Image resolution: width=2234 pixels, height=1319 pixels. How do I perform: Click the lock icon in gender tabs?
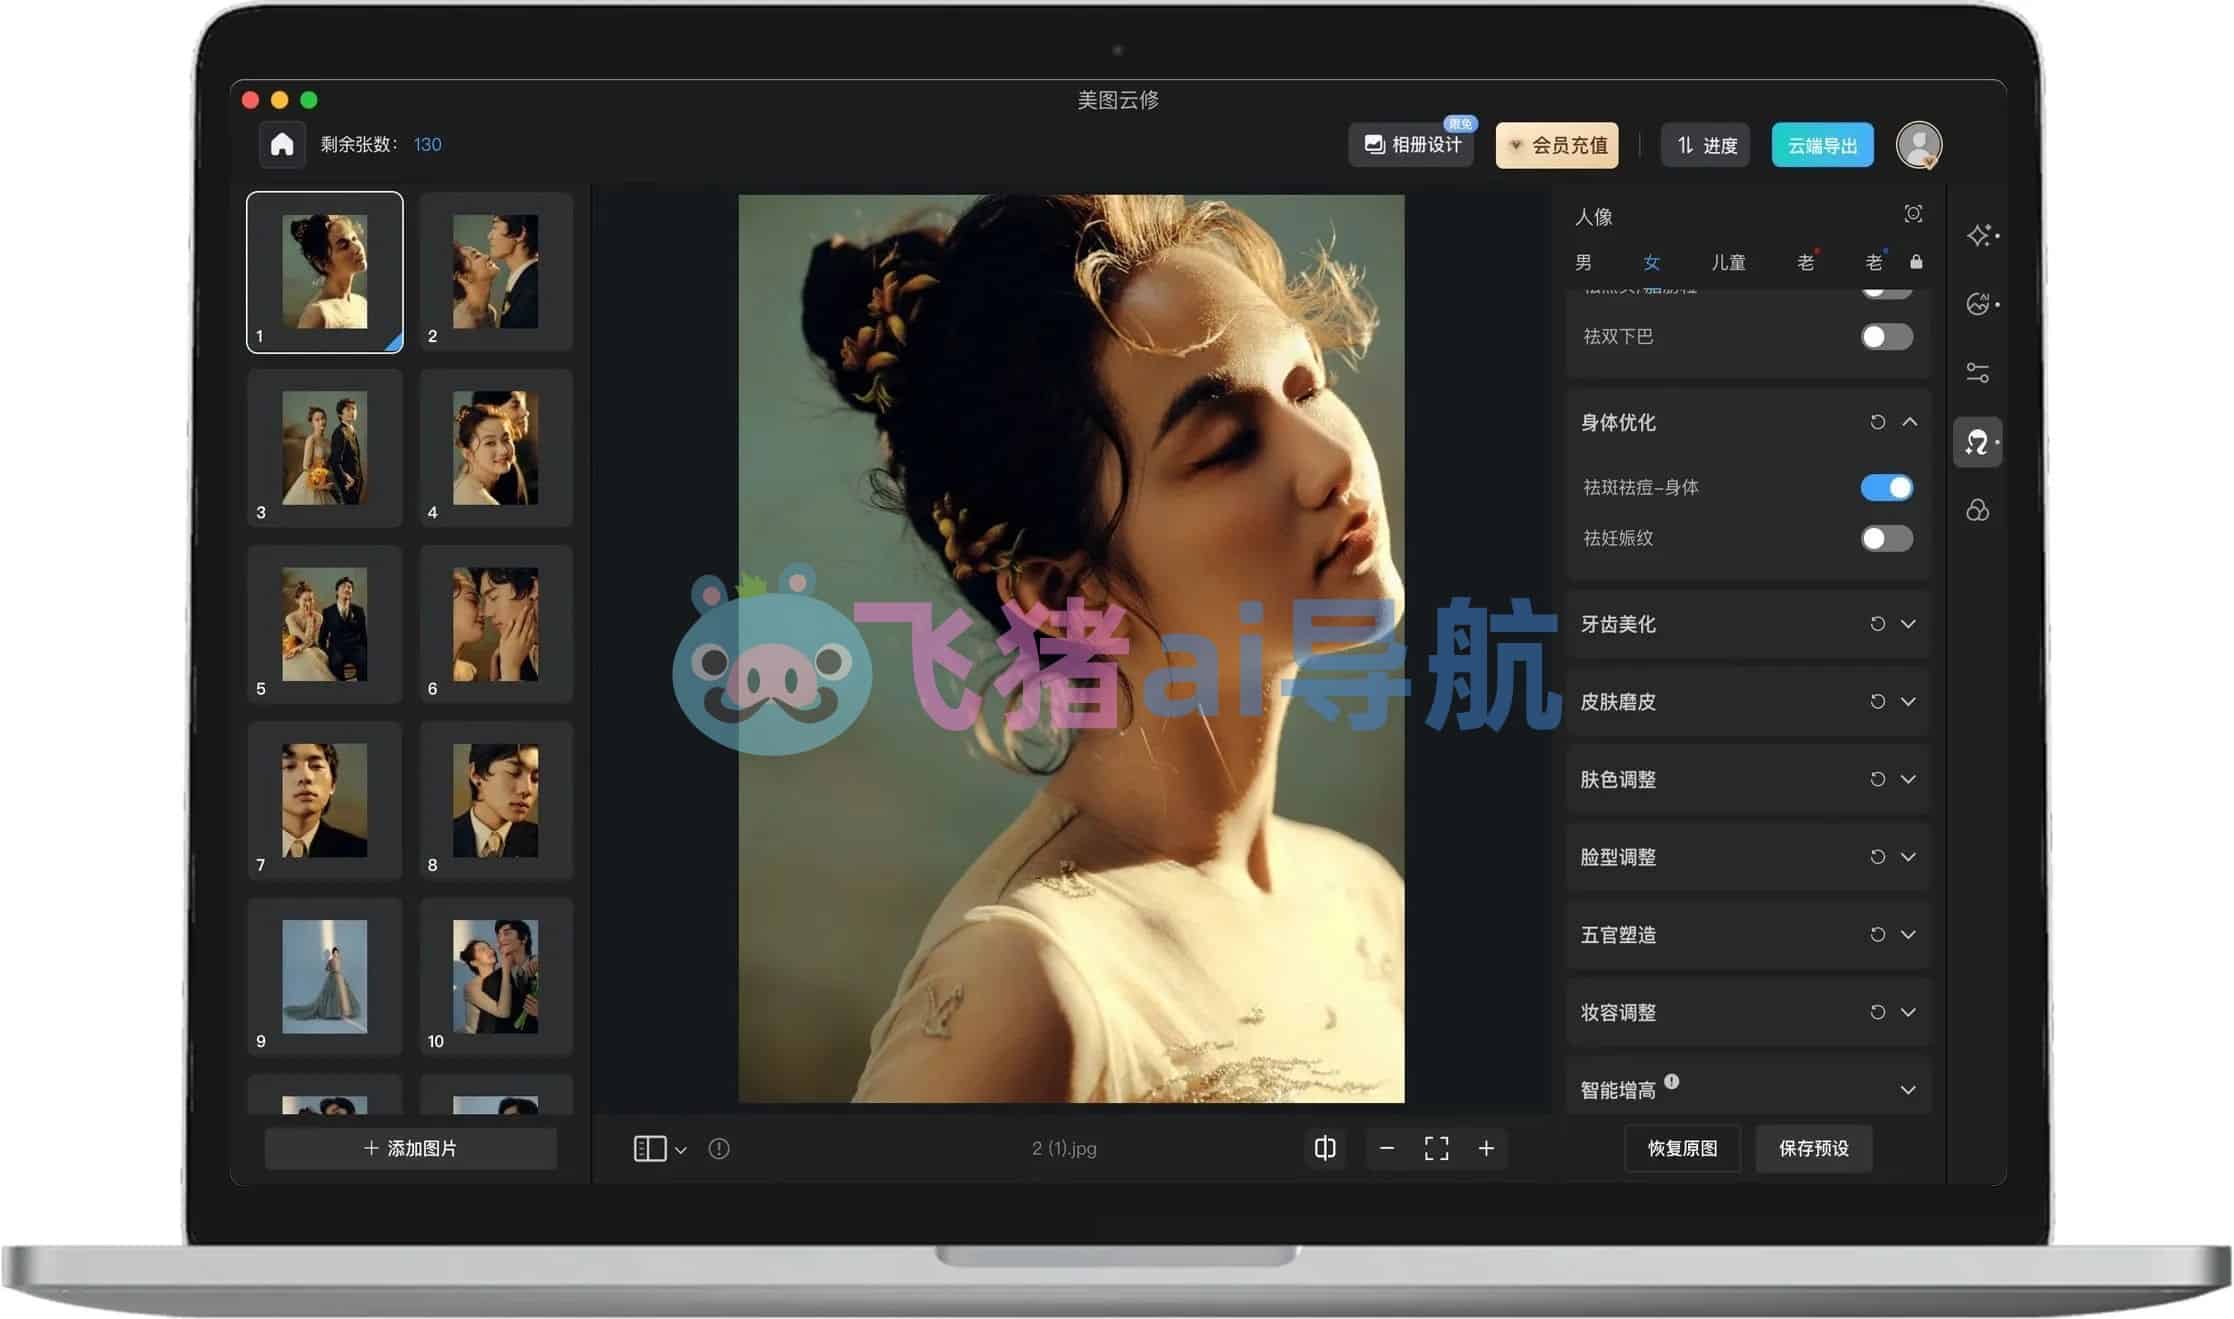(x=1916, y=262)
